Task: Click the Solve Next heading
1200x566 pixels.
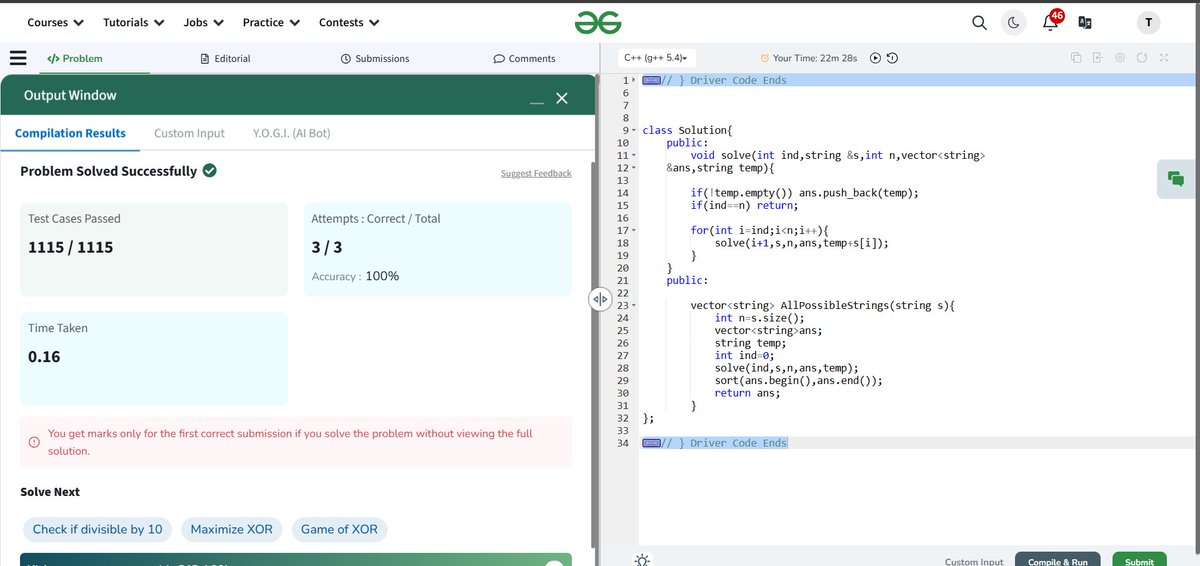Action: [x=50, y=492]
